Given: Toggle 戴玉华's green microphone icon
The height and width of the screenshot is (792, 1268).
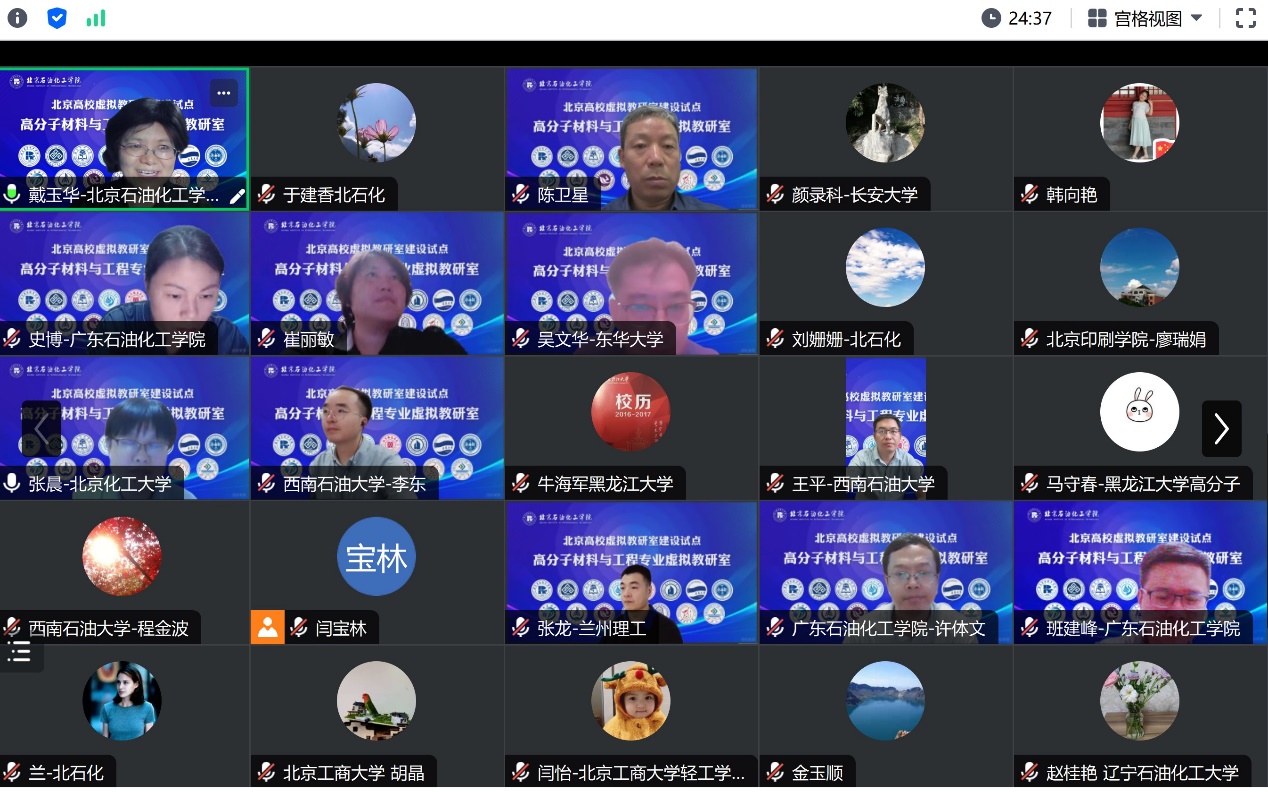Looking at the screenshot, I should click(x=13, y=194).
